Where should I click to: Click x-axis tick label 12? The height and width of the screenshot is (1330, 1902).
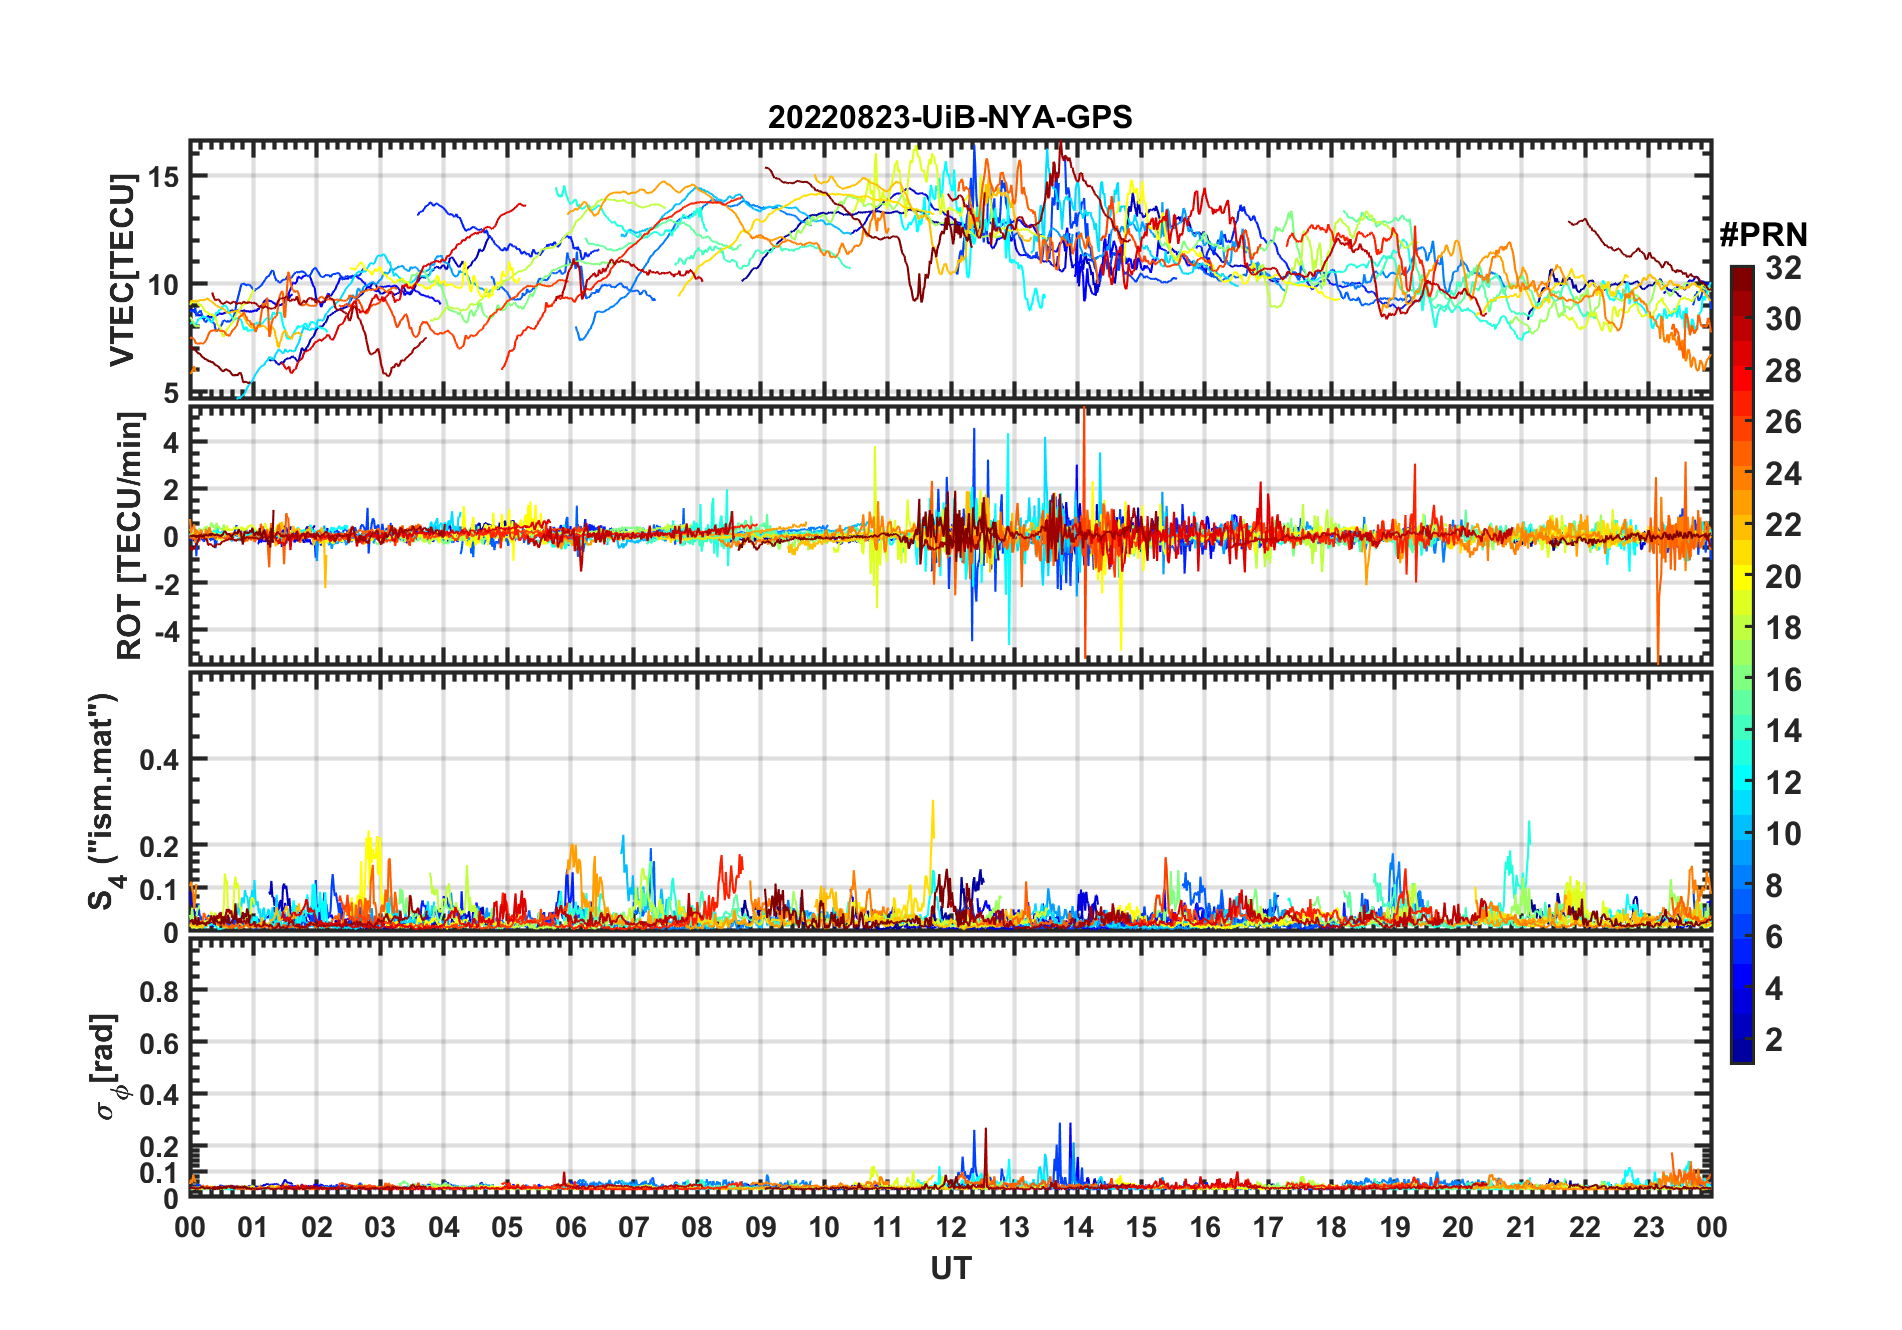point(951,1227)
